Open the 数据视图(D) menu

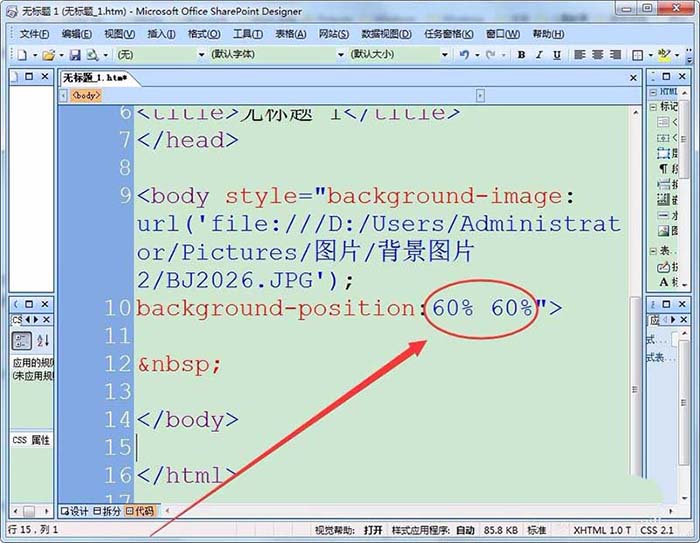[387, 34]
